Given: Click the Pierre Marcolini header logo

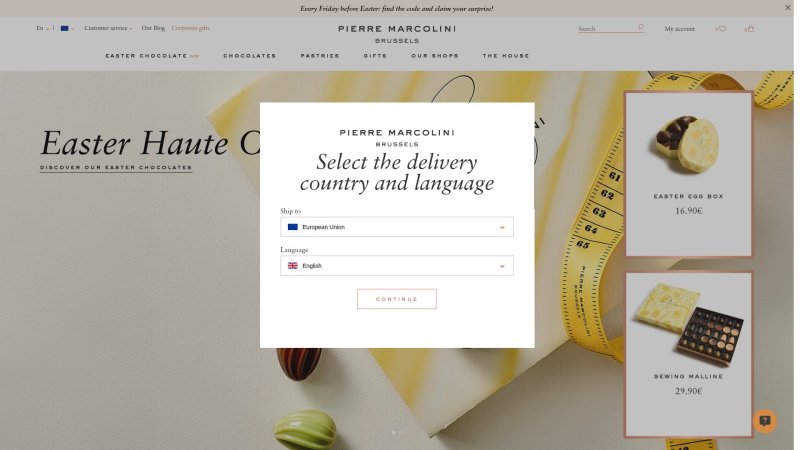Looking at the screenshot, I should click(x=397, y=34).
